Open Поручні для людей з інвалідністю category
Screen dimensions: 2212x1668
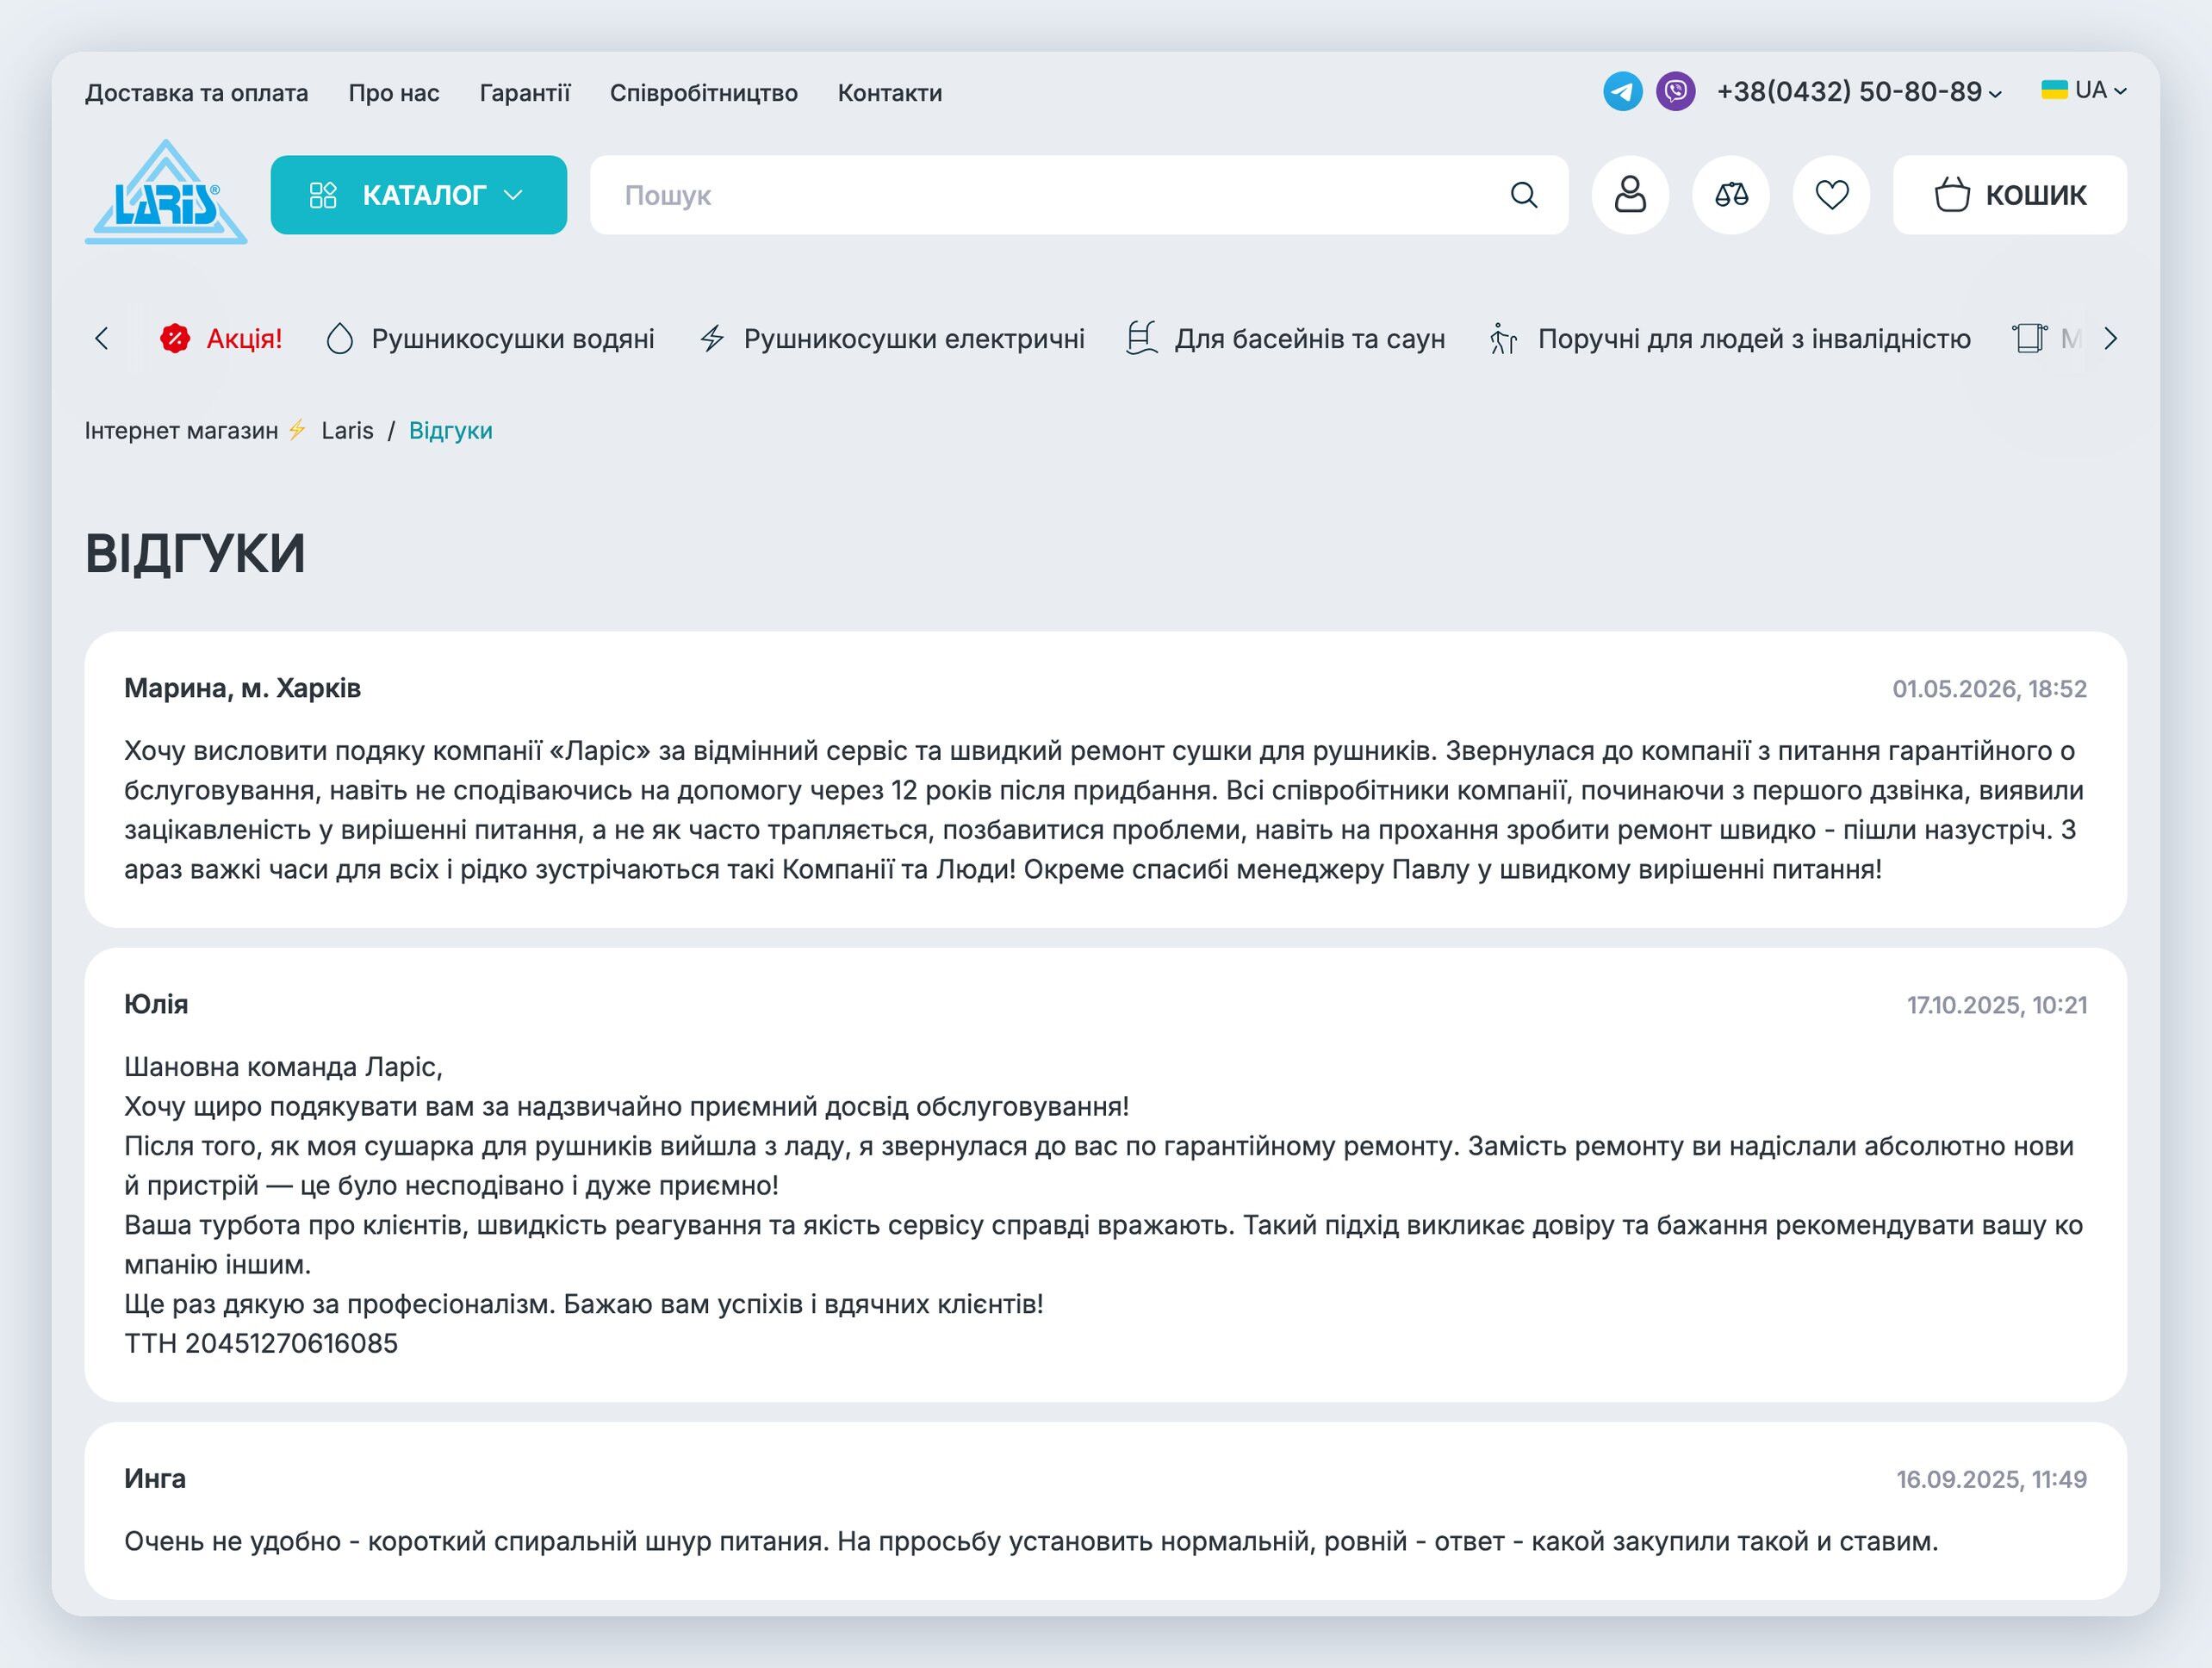coord(1730,339)
